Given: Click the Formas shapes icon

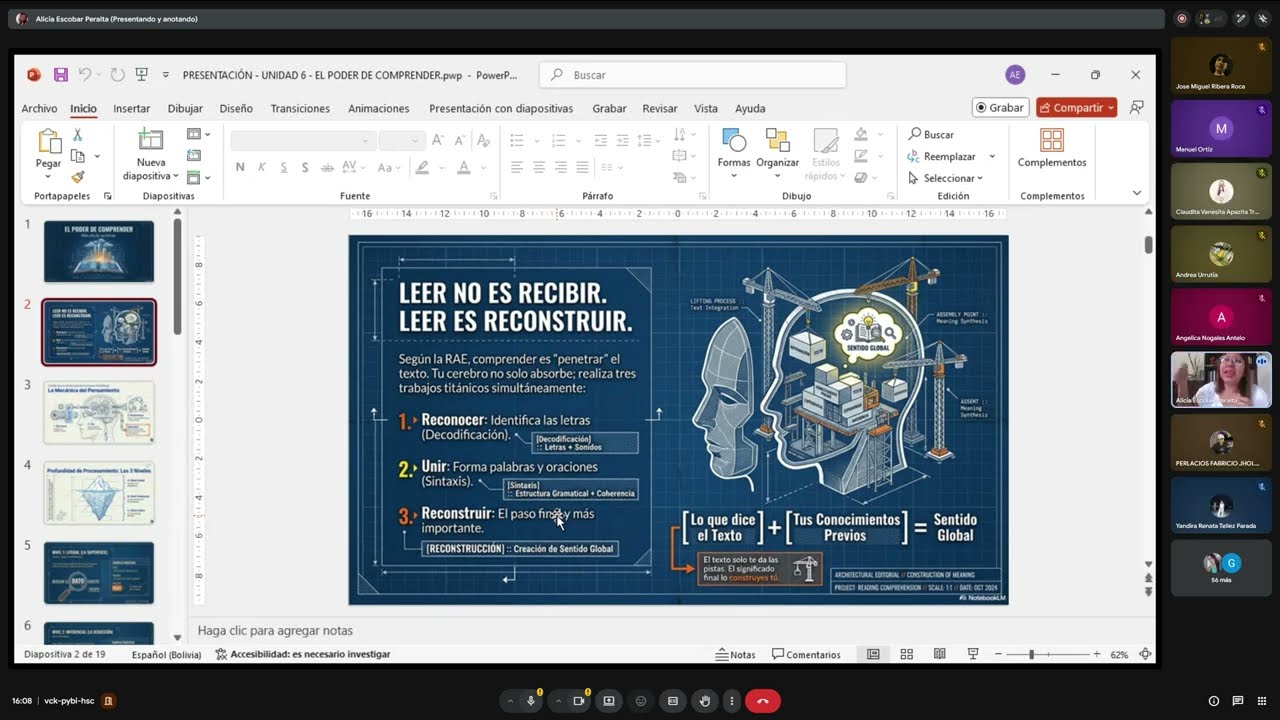Looking at the screenshot, I should point(734,140).
